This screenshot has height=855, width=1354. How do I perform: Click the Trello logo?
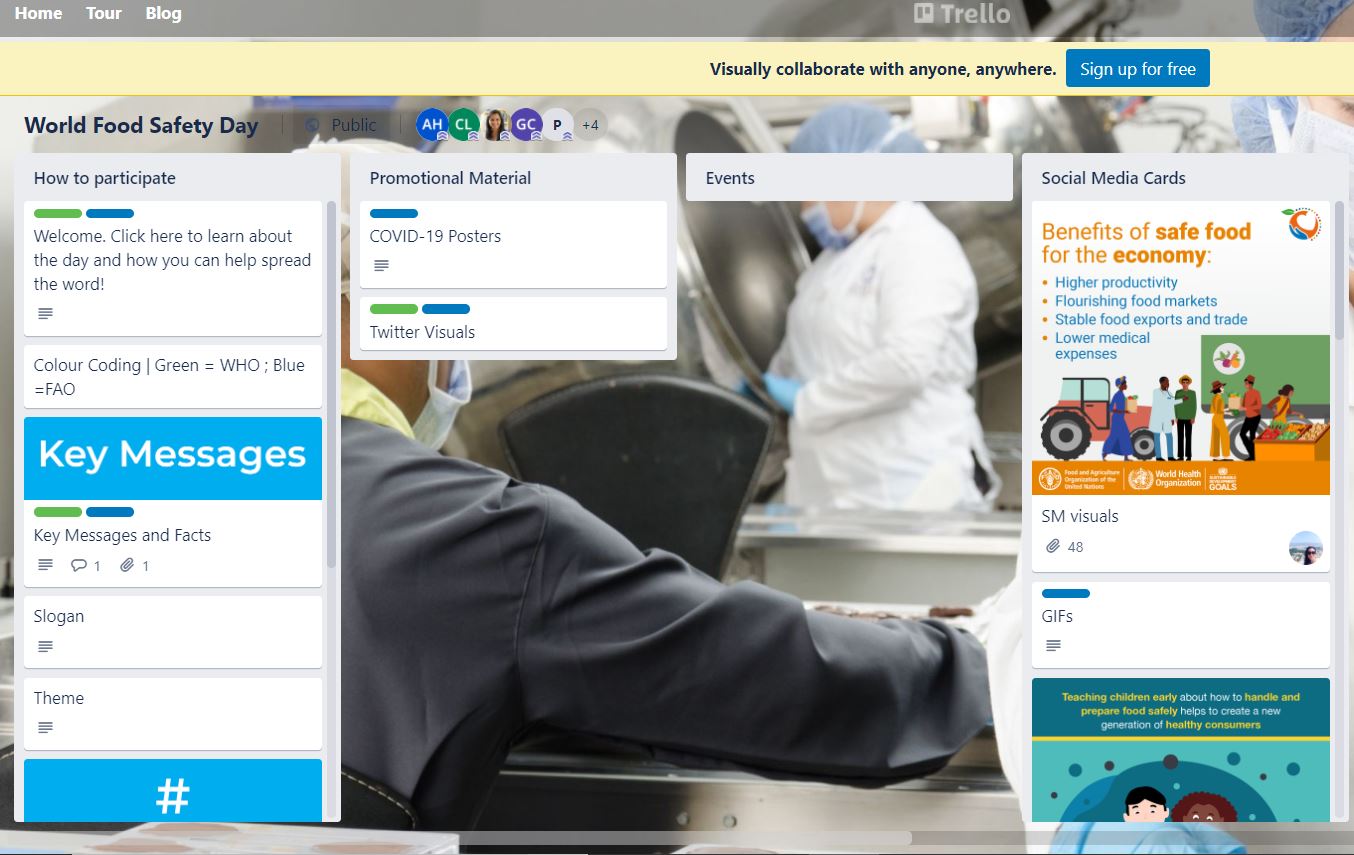click(x=962, y=14)
